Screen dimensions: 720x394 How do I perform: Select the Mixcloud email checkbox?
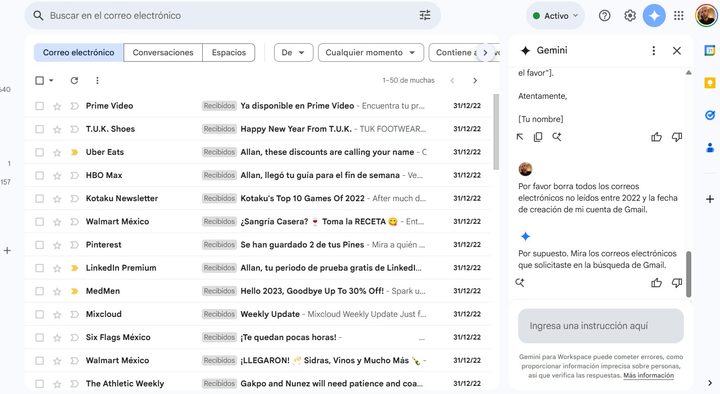[x=39, y=314]
